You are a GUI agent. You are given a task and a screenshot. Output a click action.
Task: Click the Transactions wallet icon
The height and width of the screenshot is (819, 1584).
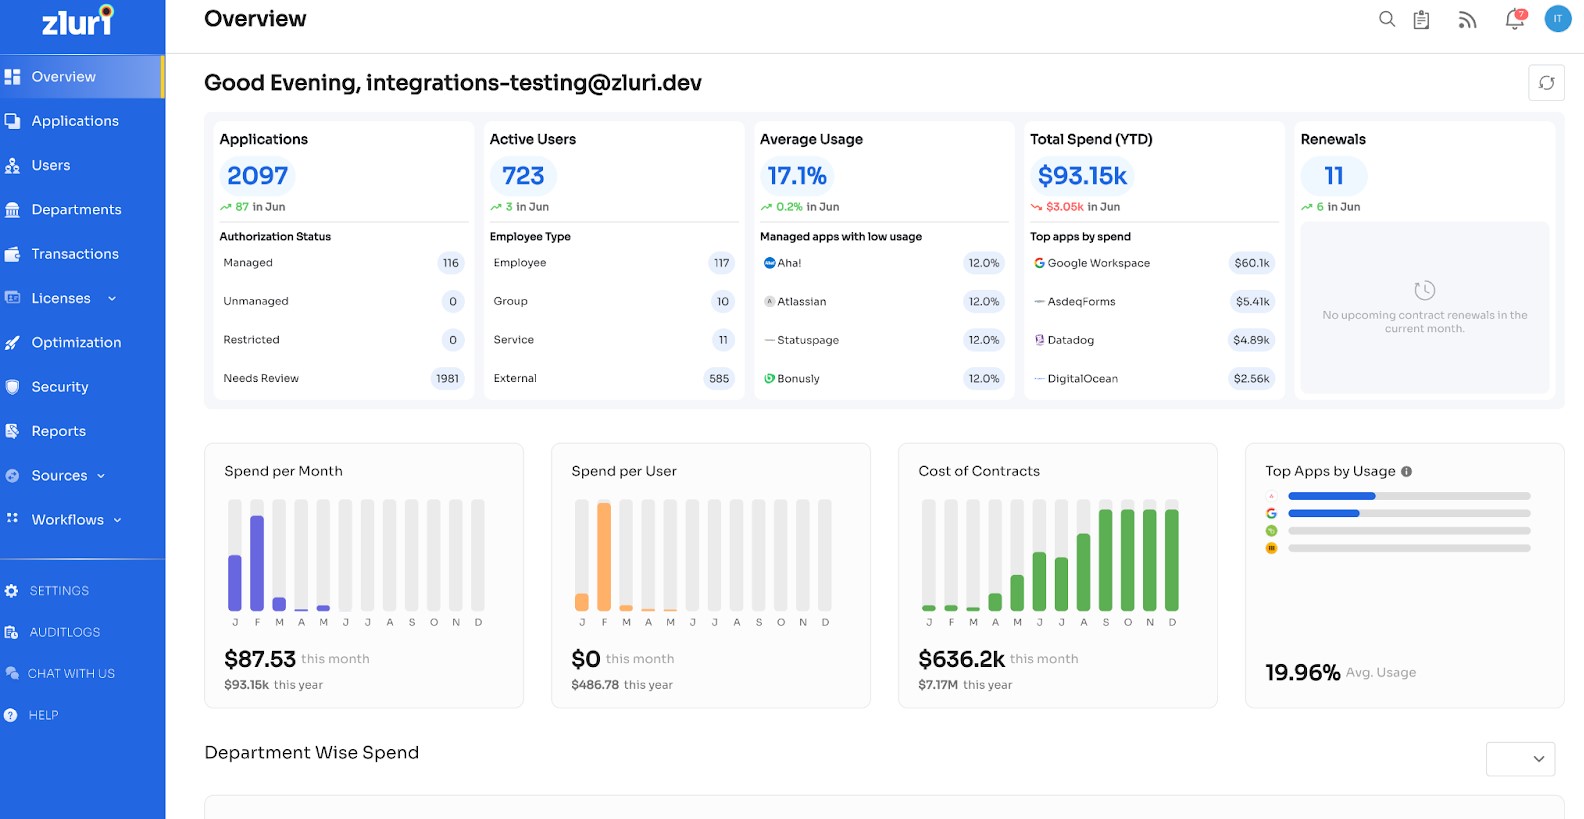[x=12, y=254]
